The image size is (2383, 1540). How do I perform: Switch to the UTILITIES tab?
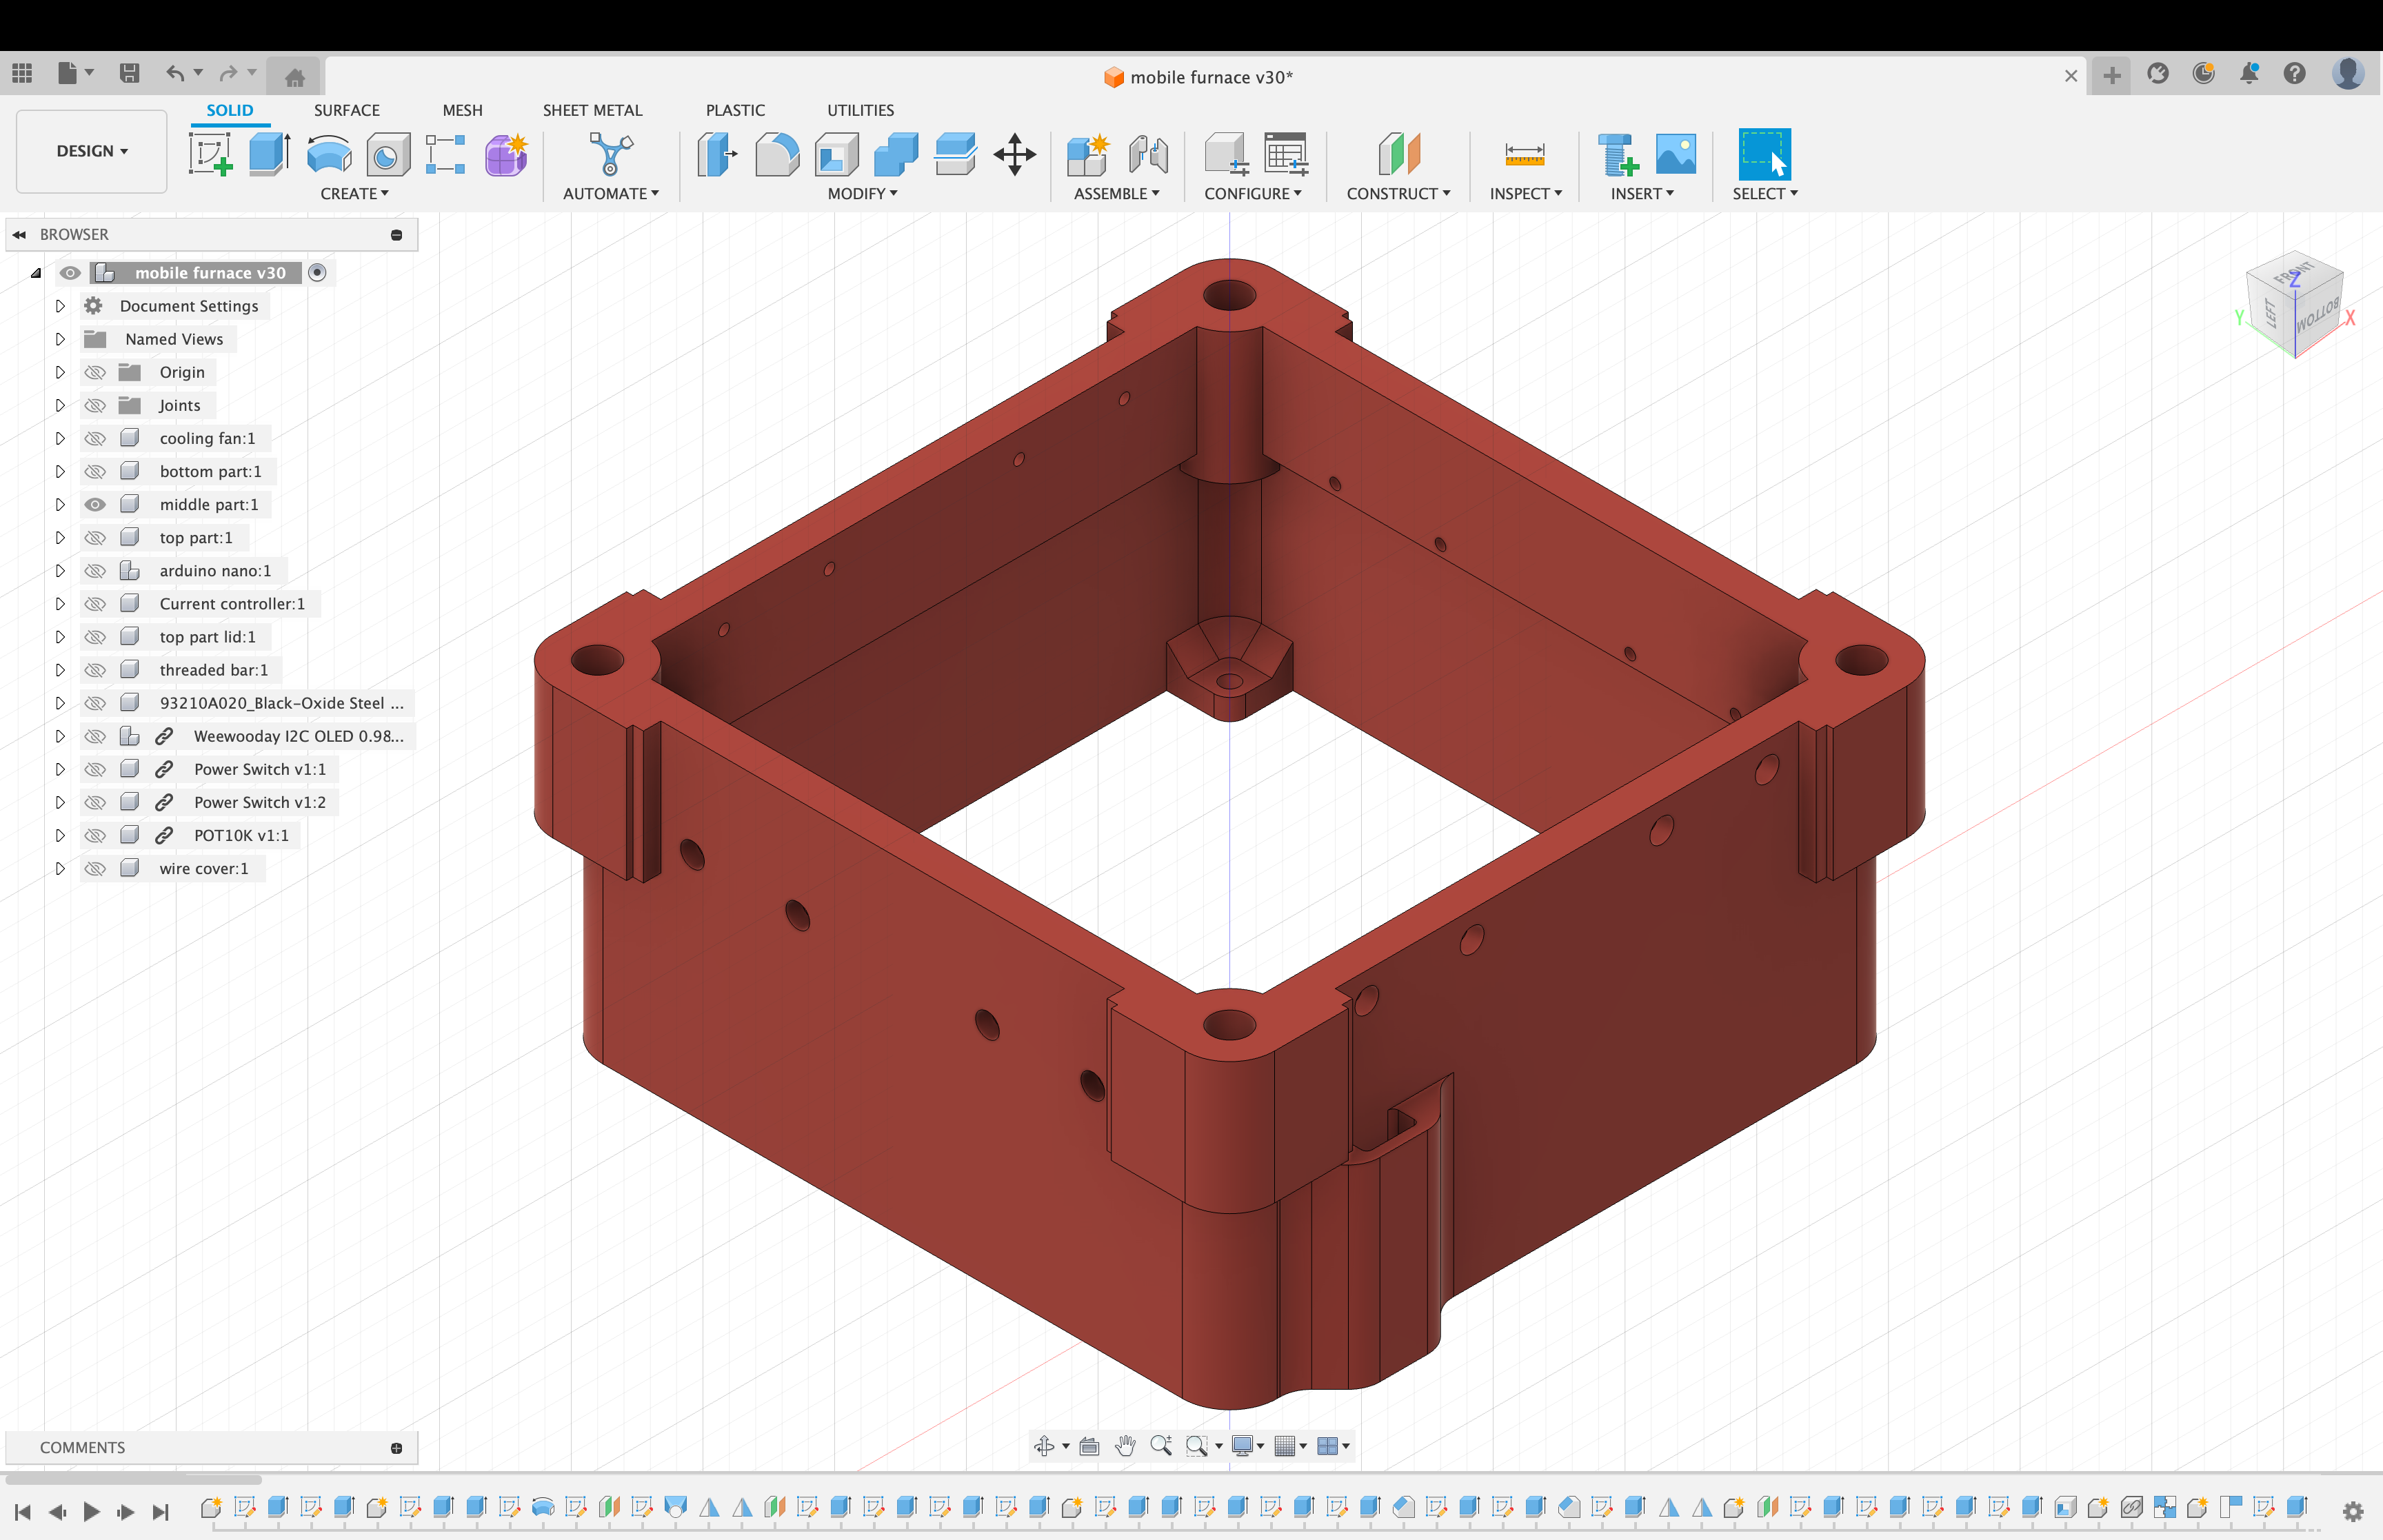861,110
